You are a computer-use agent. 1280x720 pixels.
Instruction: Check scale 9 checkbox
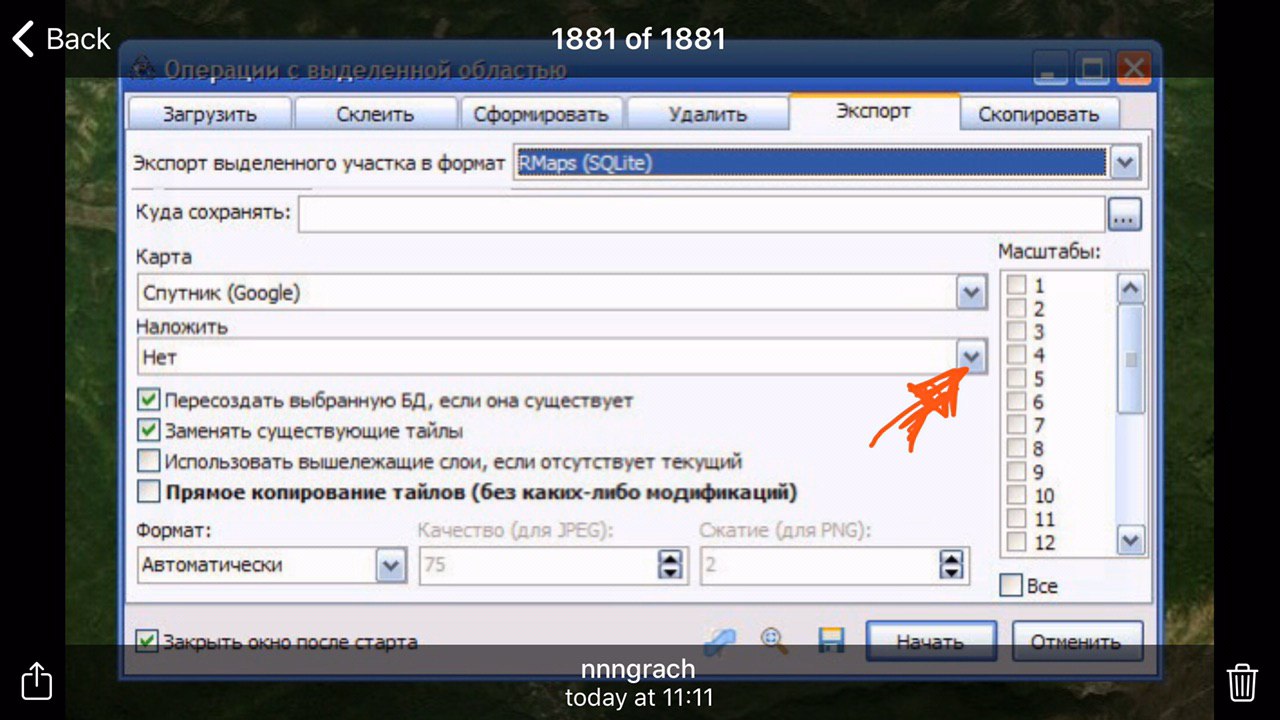pos(1016,472)
